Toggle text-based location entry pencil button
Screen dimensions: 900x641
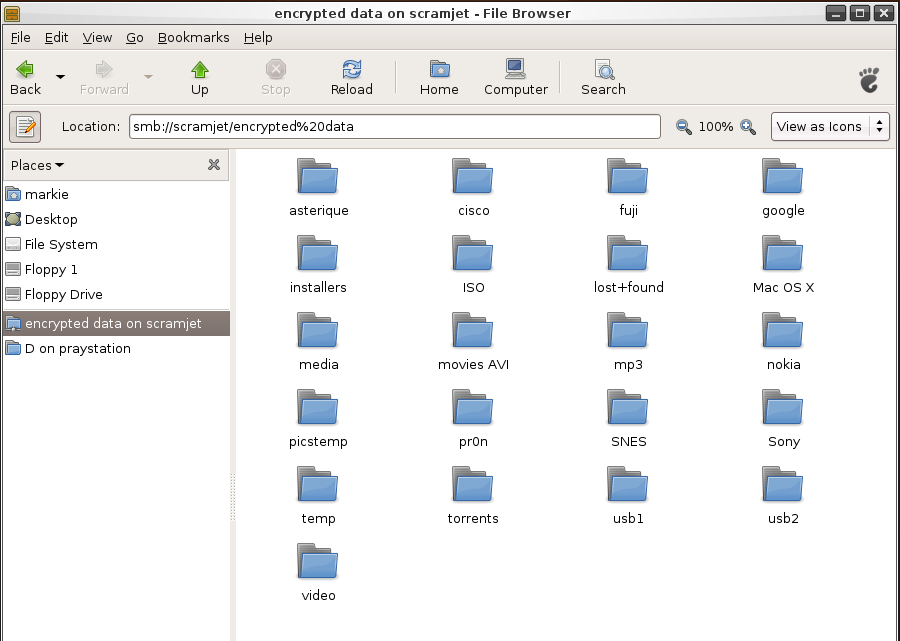(25, 127)
